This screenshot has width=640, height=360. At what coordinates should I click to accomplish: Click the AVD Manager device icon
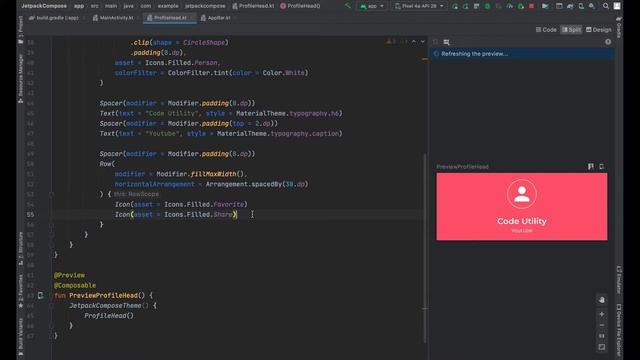pos(581,6)
